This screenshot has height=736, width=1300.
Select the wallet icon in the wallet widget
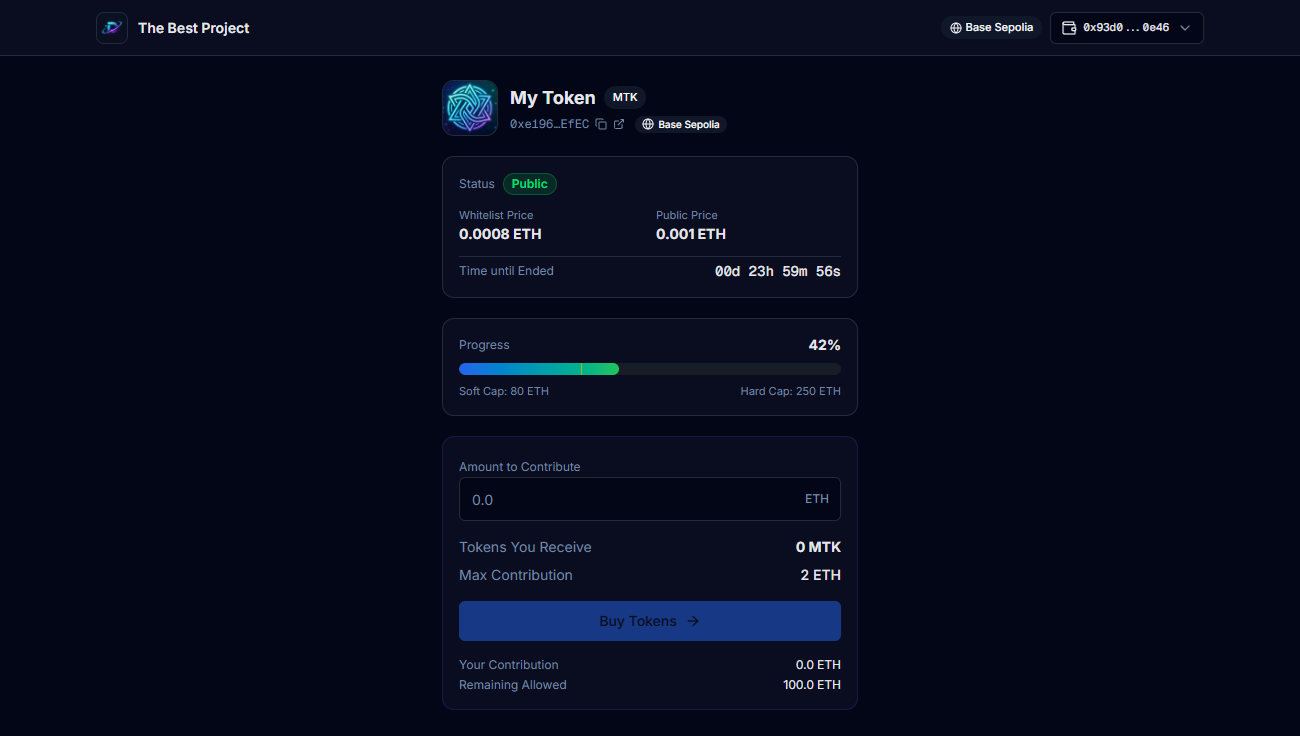click(x=1069, y=27)
